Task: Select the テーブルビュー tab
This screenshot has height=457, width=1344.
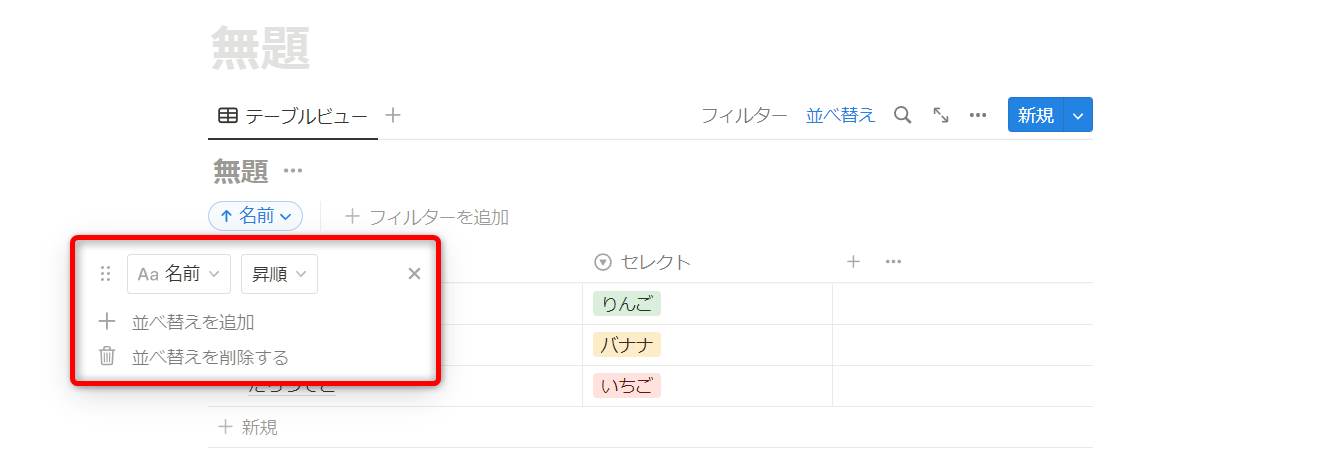Action: 293,115
